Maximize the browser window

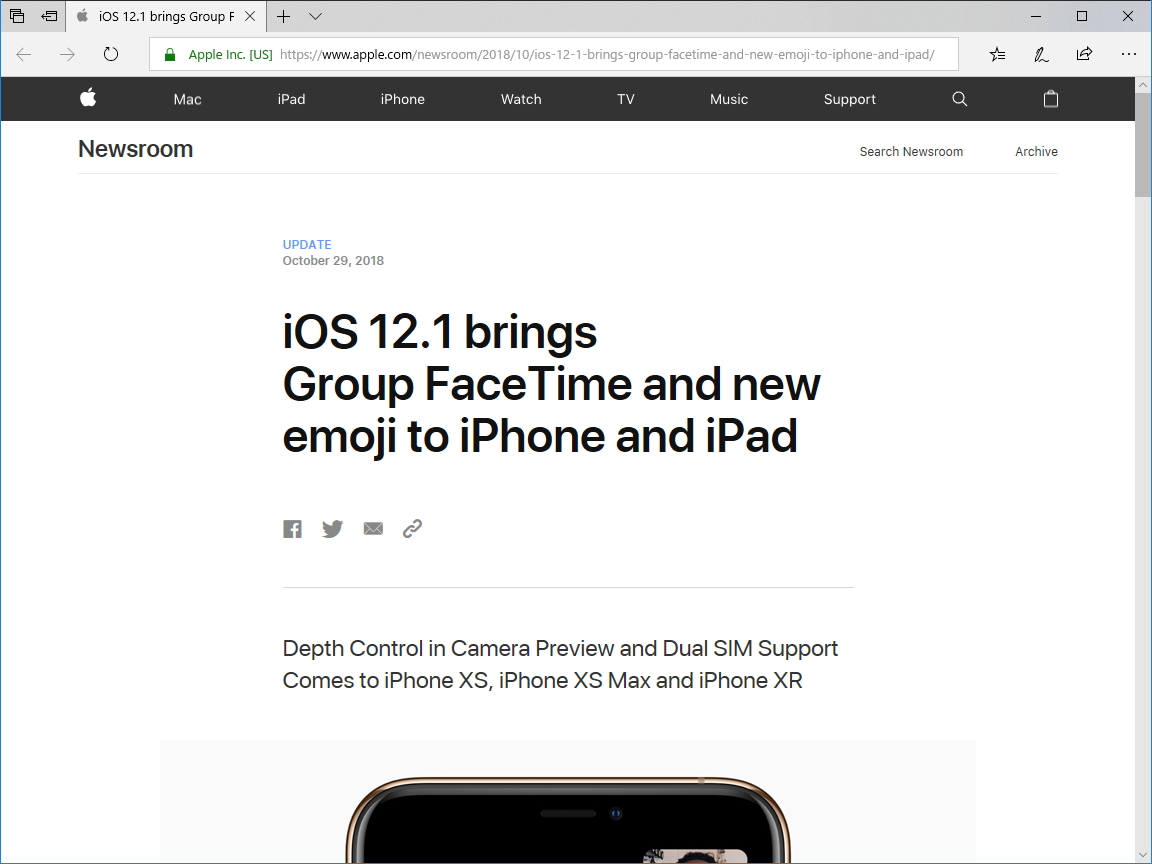coord(1081,16)
